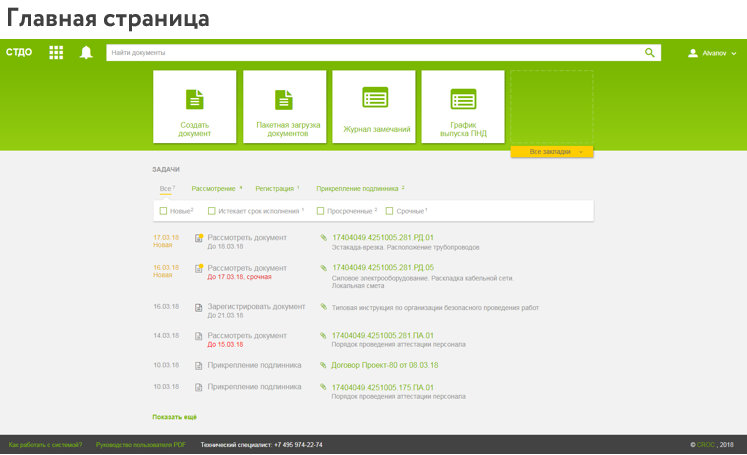Click the empty dashed bookmark placeholder tile

click(552, 107)
